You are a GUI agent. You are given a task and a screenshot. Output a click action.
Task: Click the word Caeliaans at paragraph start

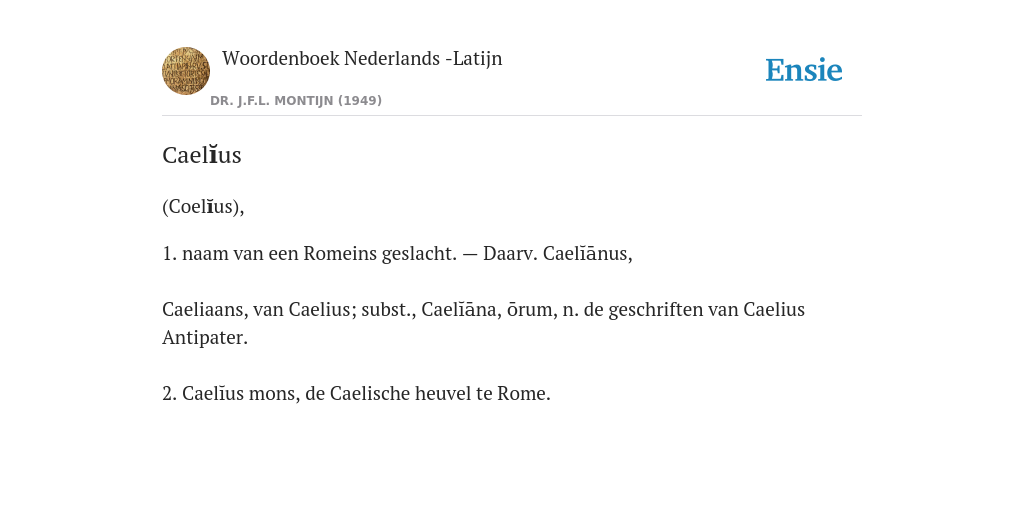pos(203,309)
